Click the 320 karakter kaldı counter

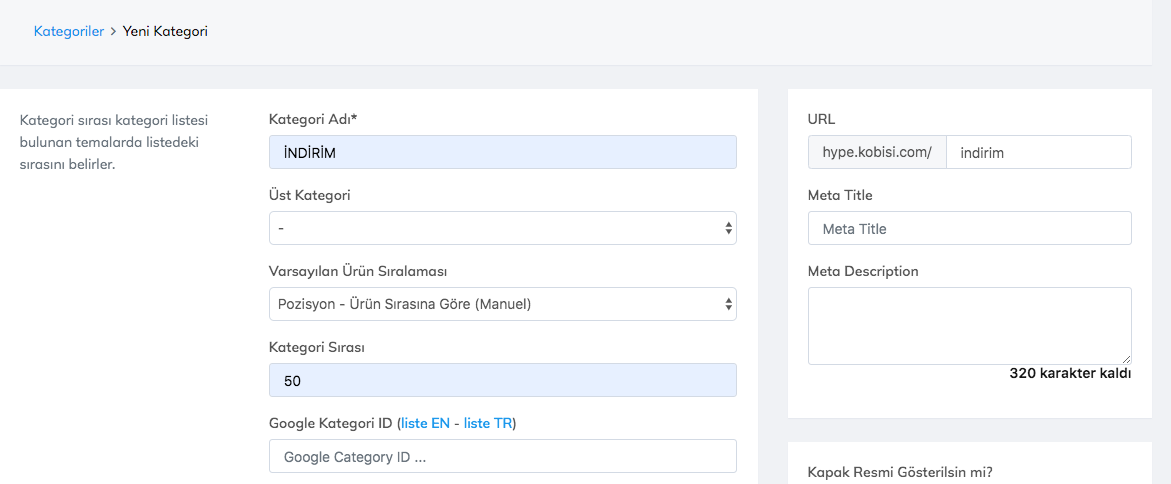pyautogui.click(x=1069, y=374)
